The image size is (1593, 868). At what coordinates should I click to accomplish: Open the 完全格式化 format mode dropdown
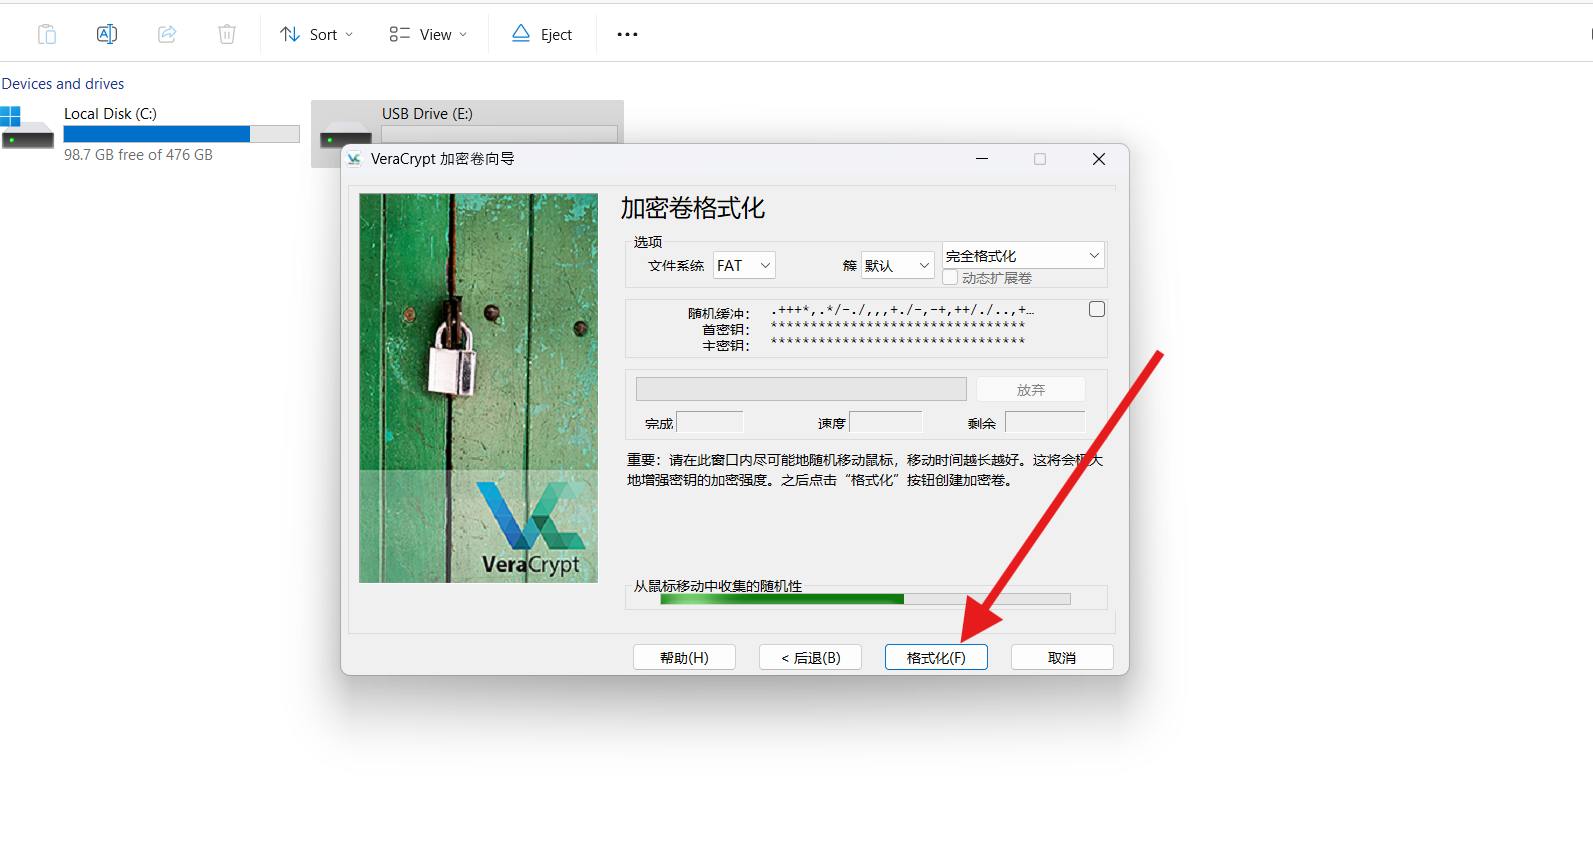(1023, 255)
